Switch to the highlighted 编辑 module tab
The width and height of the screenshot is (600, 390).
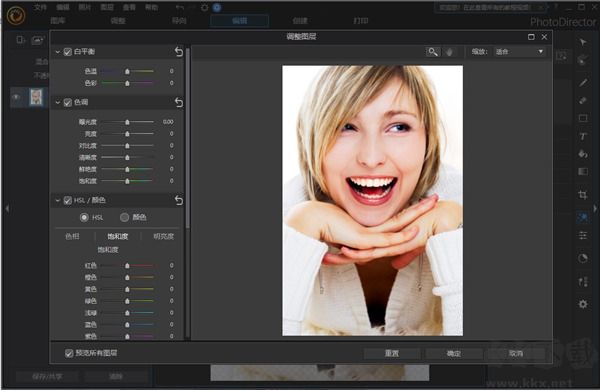point(240,21)
